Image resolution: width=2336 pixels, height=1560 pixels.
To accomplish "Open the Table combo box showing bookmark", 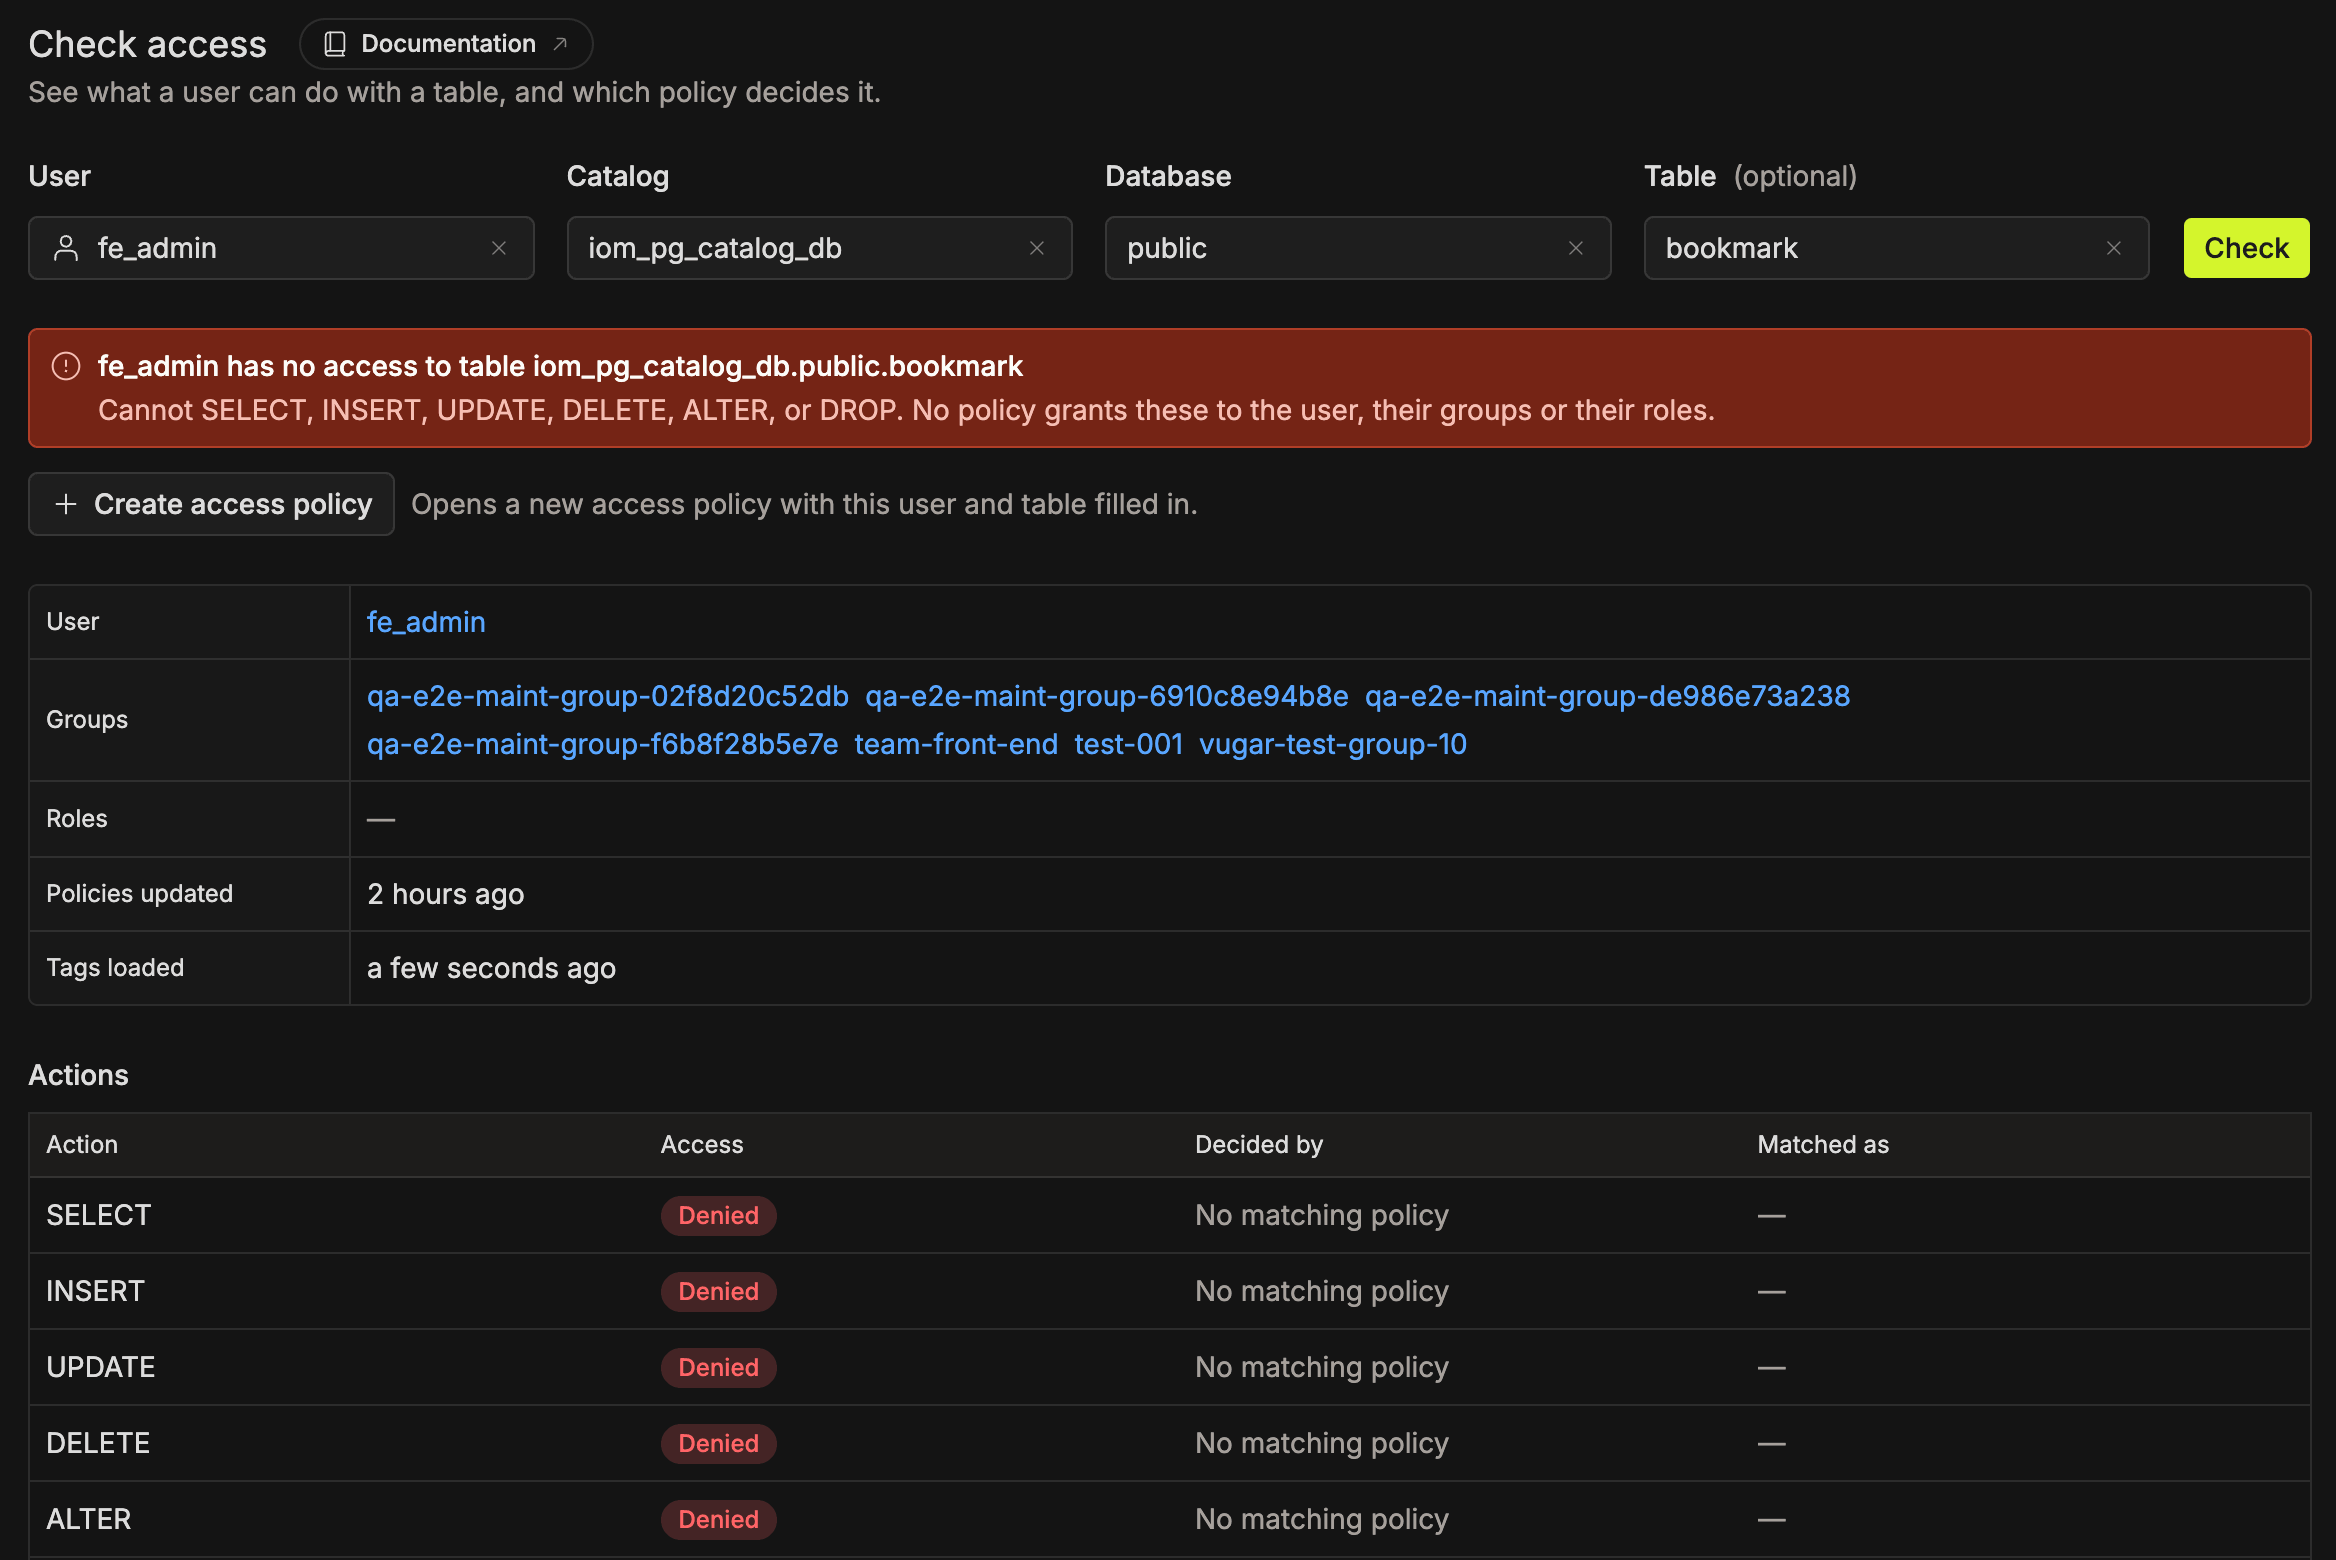I will [1896, 248].
